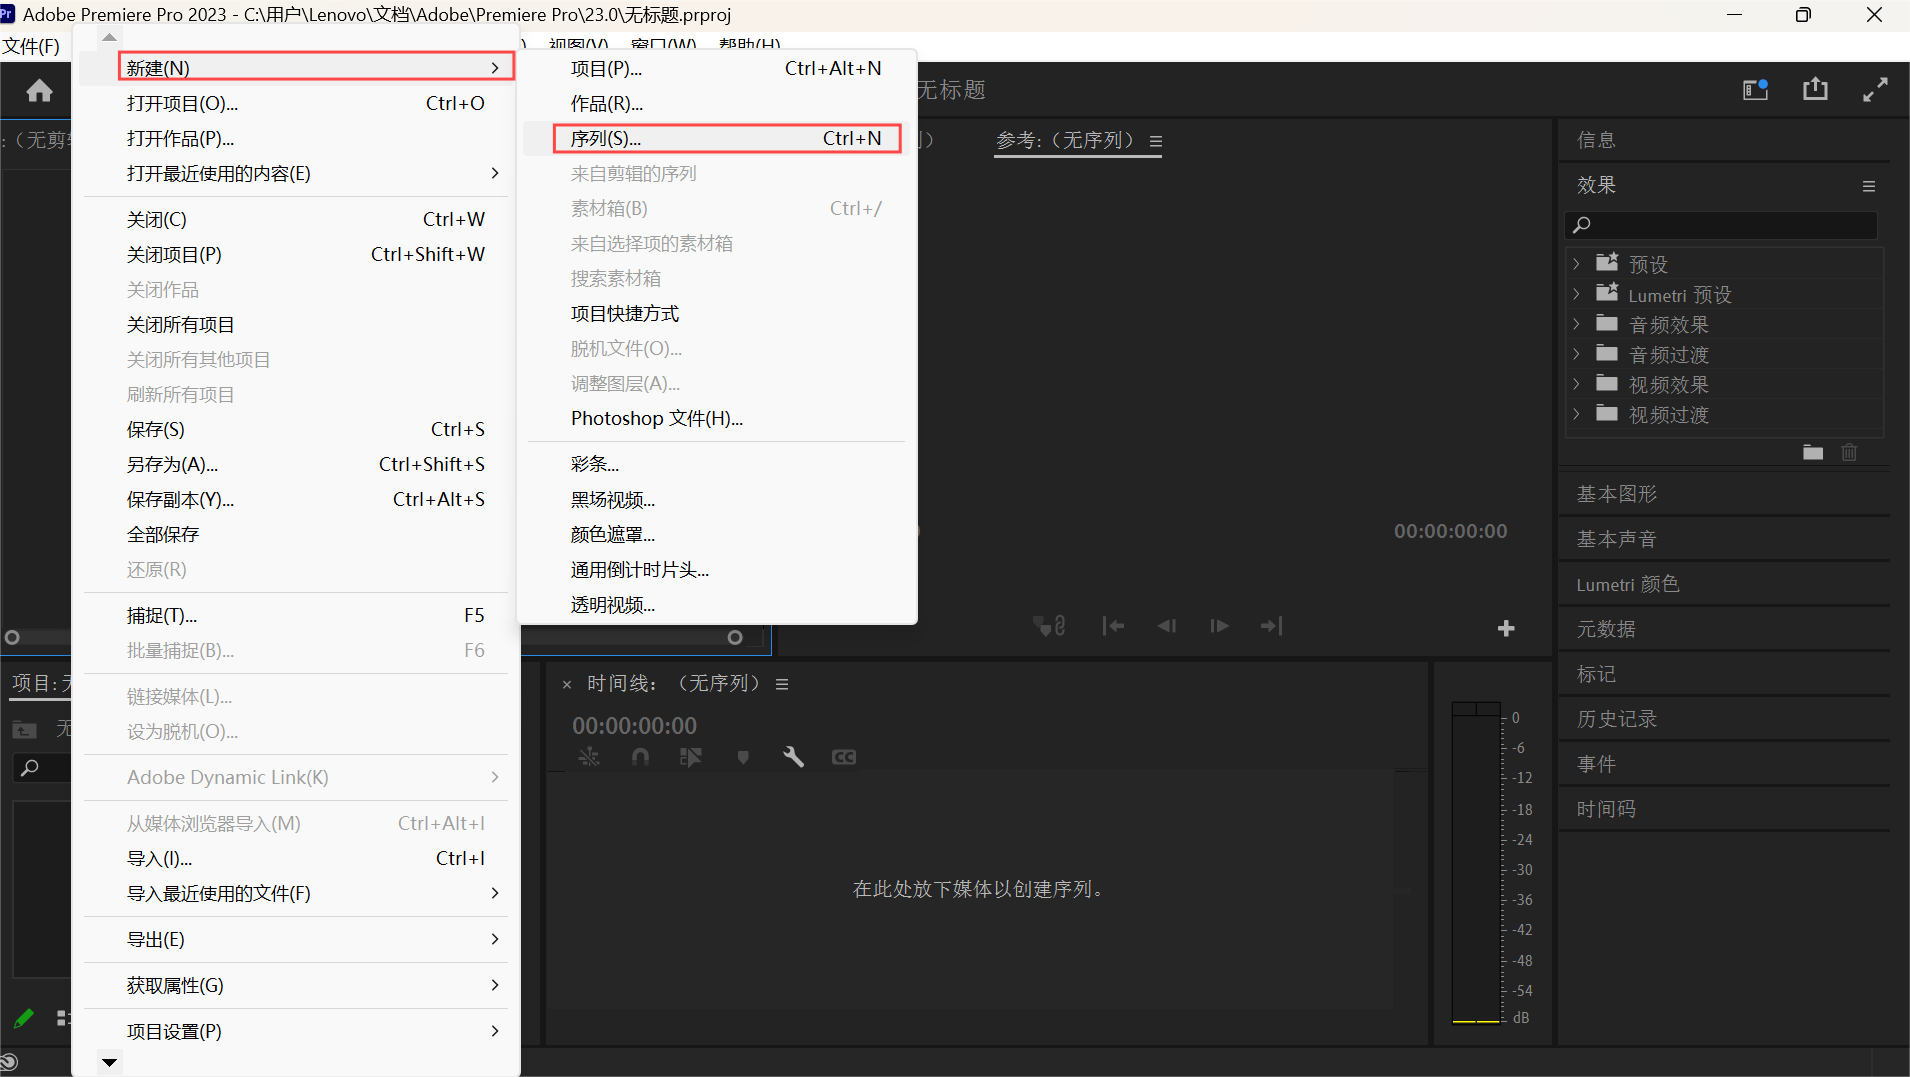
Task: Toggle linked selection icon in timeline
Action: [691, 757]
